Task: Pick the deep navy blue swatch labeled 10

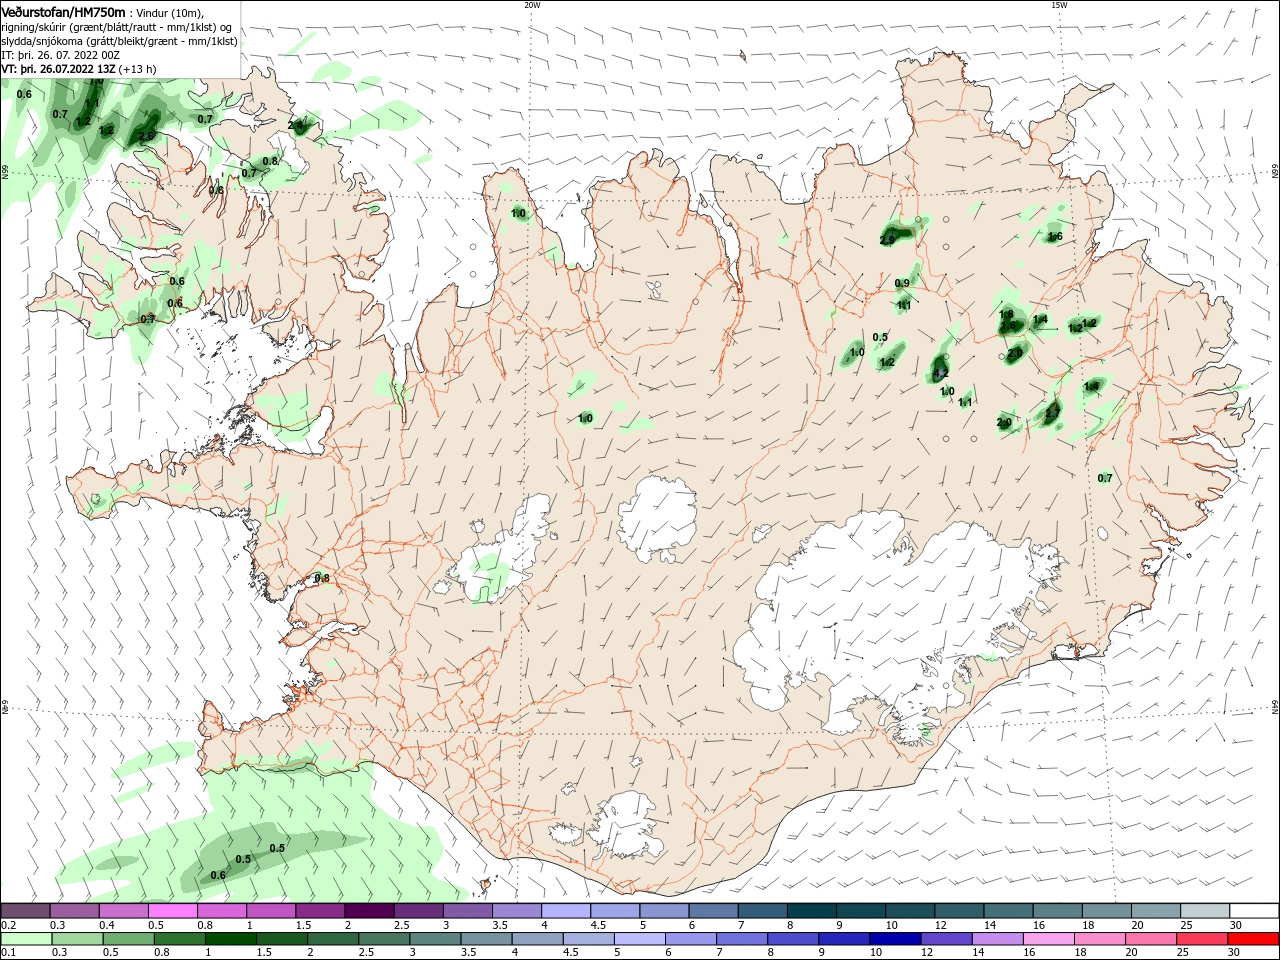Action: pos(895,939)
